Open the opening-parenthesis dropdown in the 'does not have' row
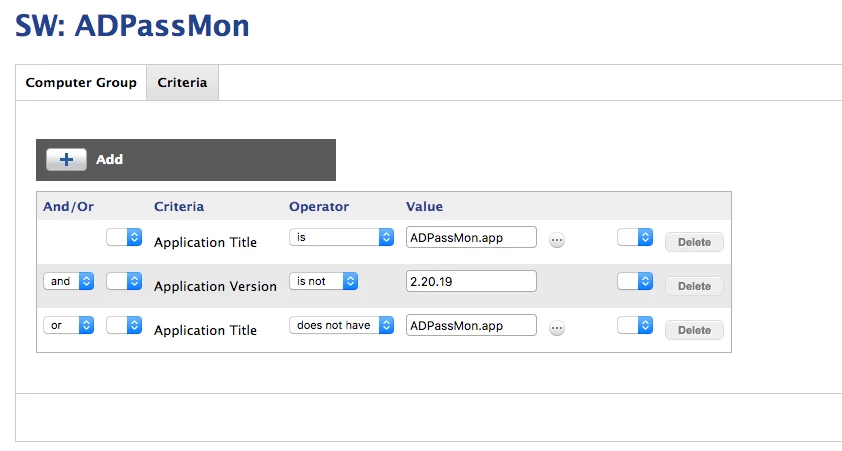This screenshot has width=842, height=451. click(x=124, y=325)
